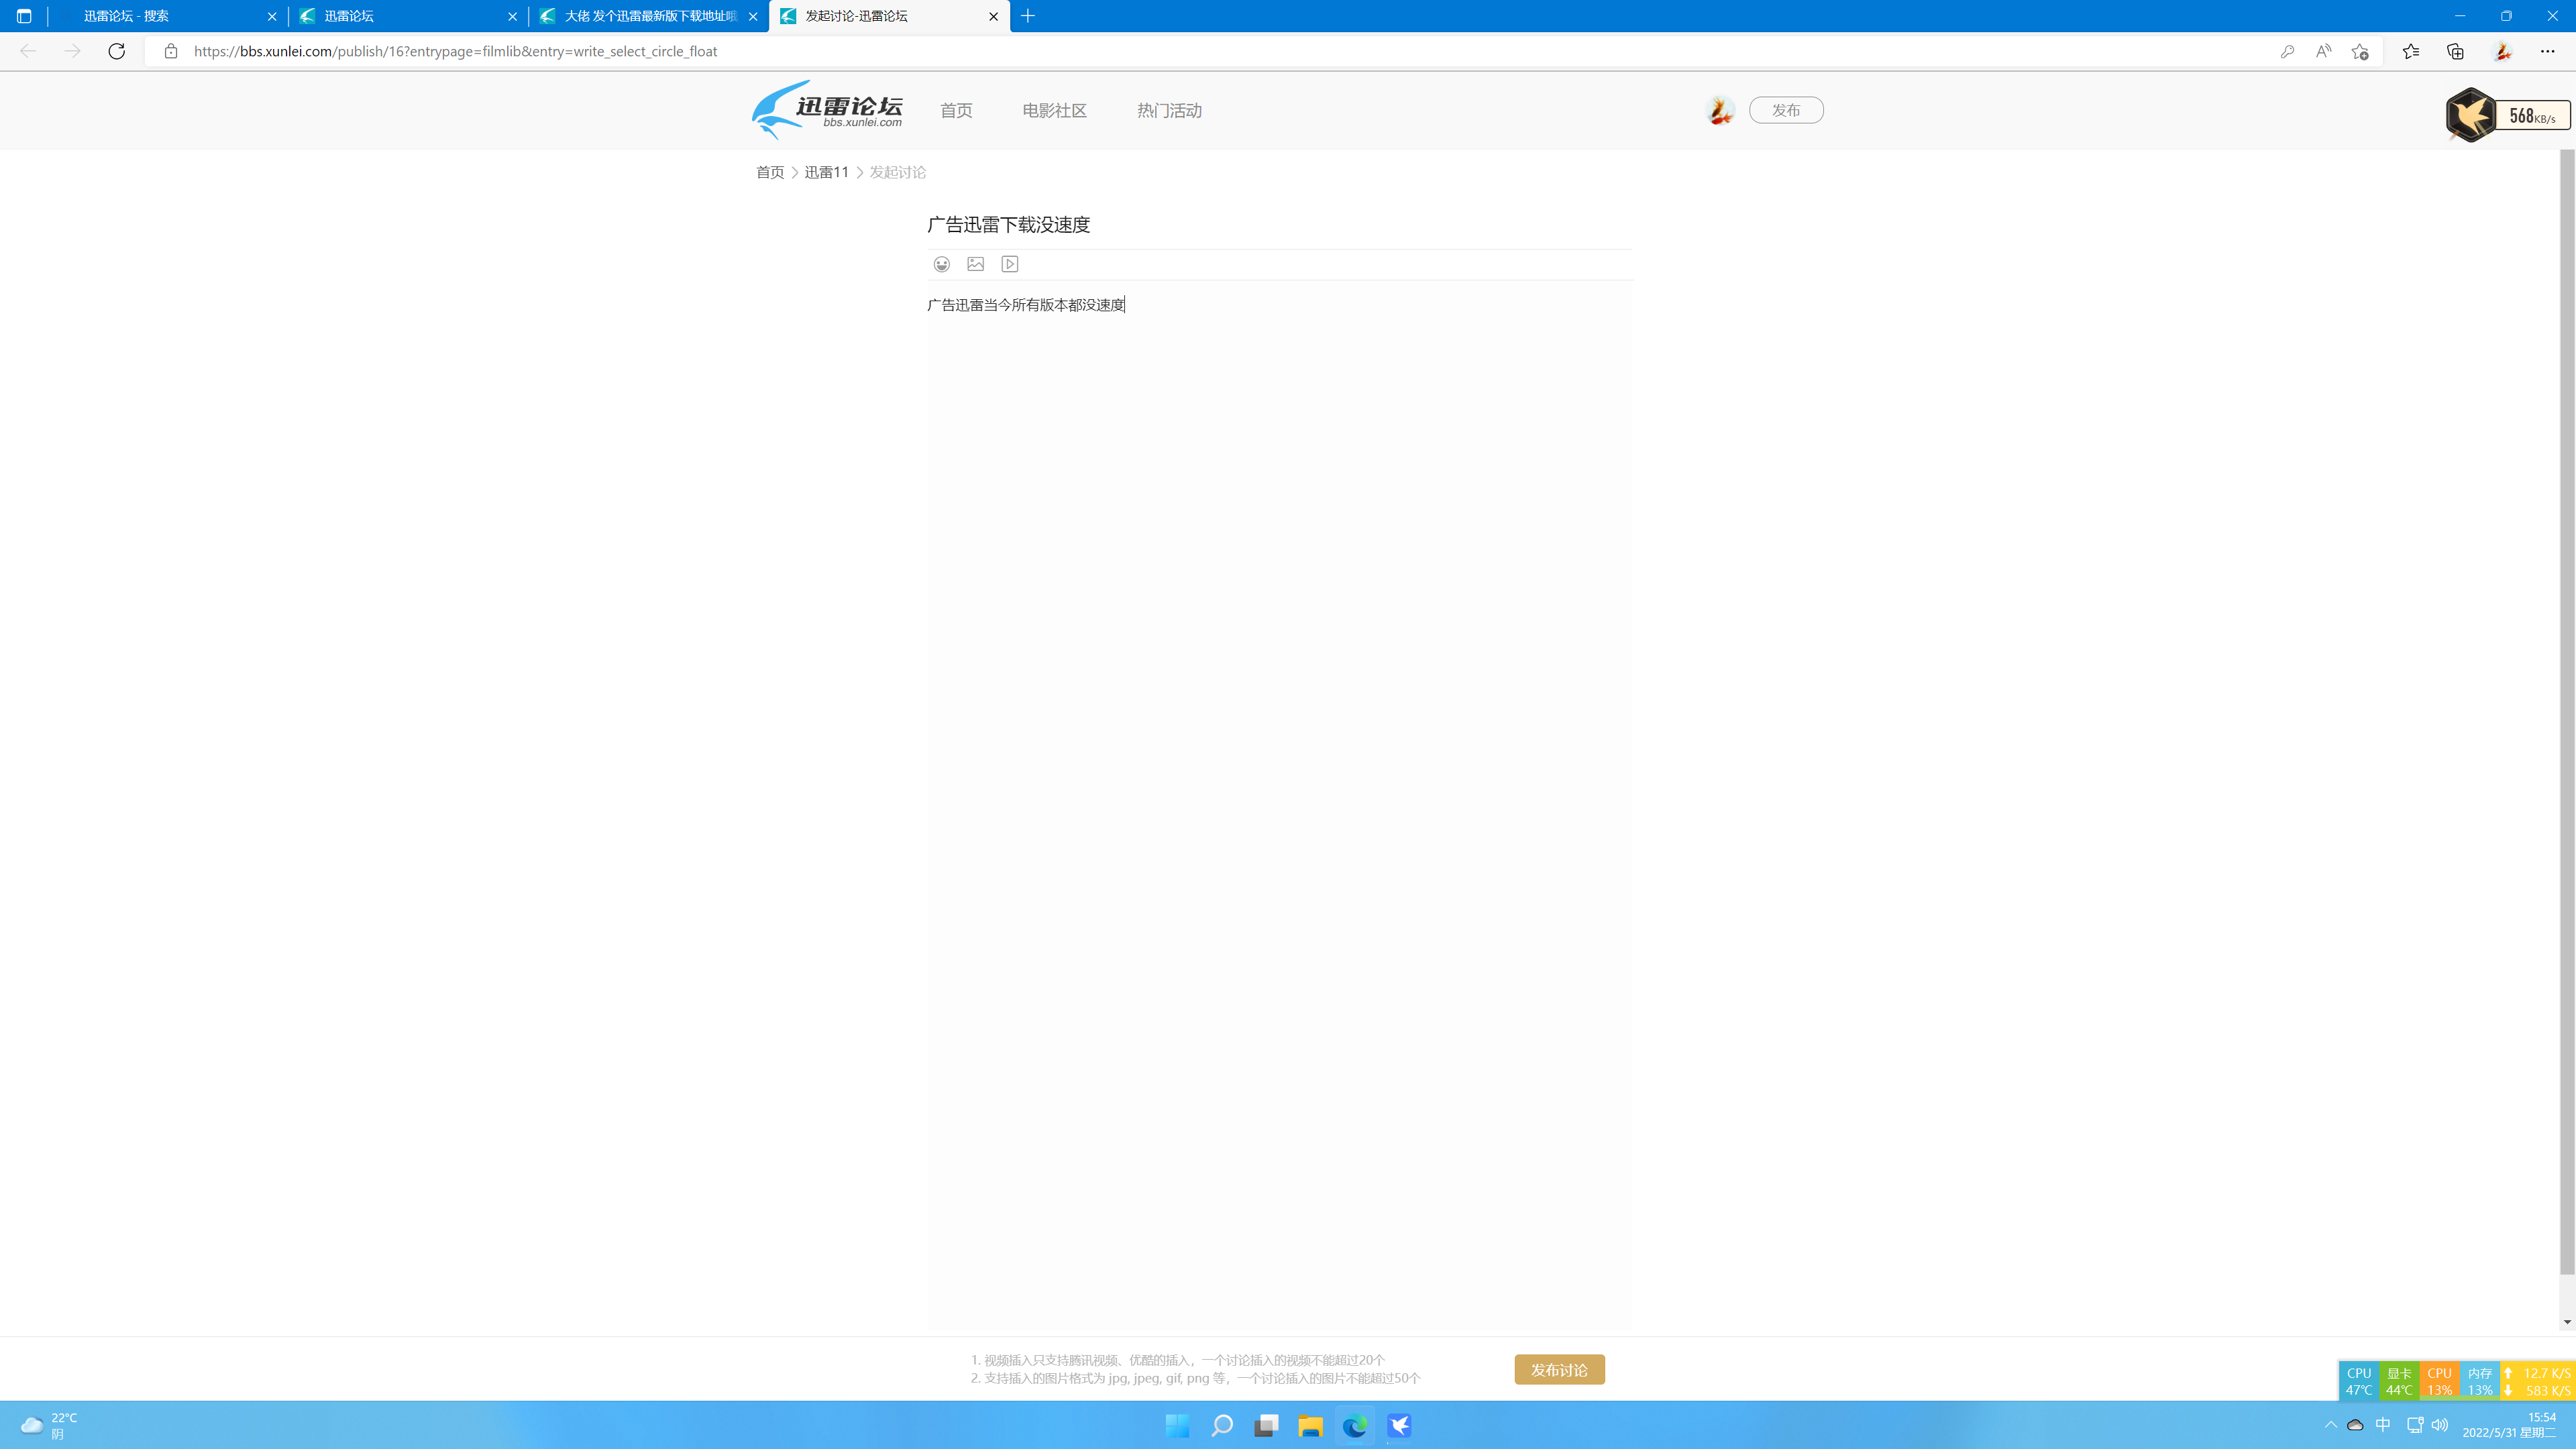
Task: Toggle the input method 中 indicator
Action: (x=2383, y=1425)
